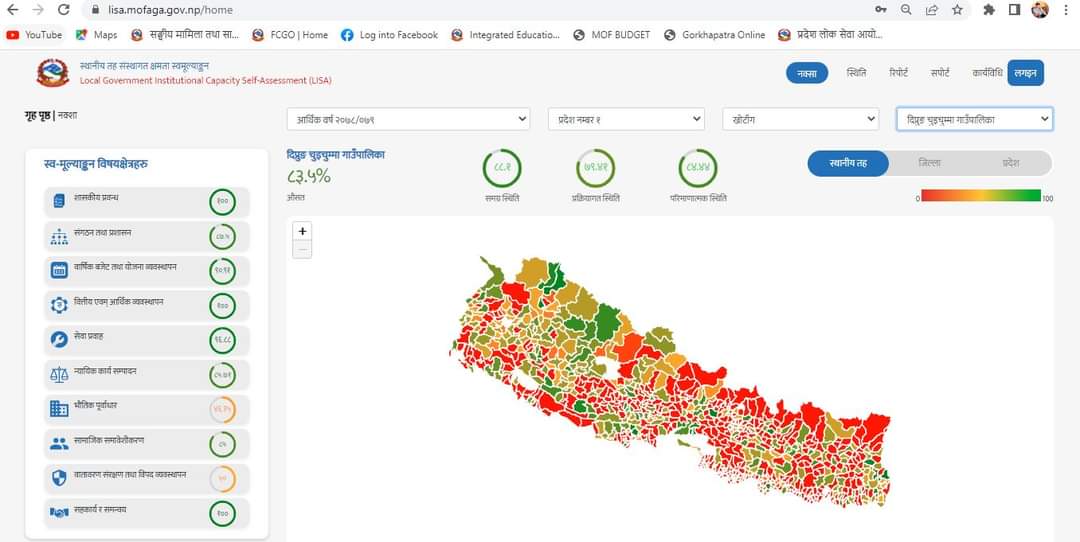1080x542 pixels.
Task: Open the प्रदेश नम्बर १ province dropdown
Action: (627, 119)
